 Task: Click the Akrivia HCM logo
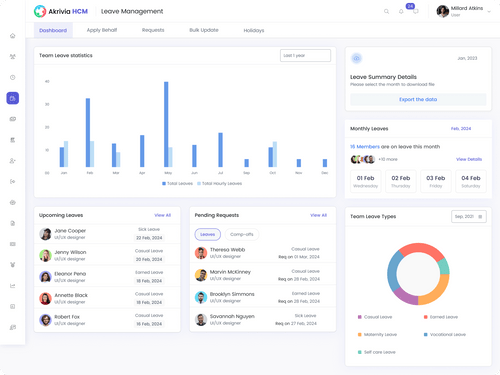[61, 11]
